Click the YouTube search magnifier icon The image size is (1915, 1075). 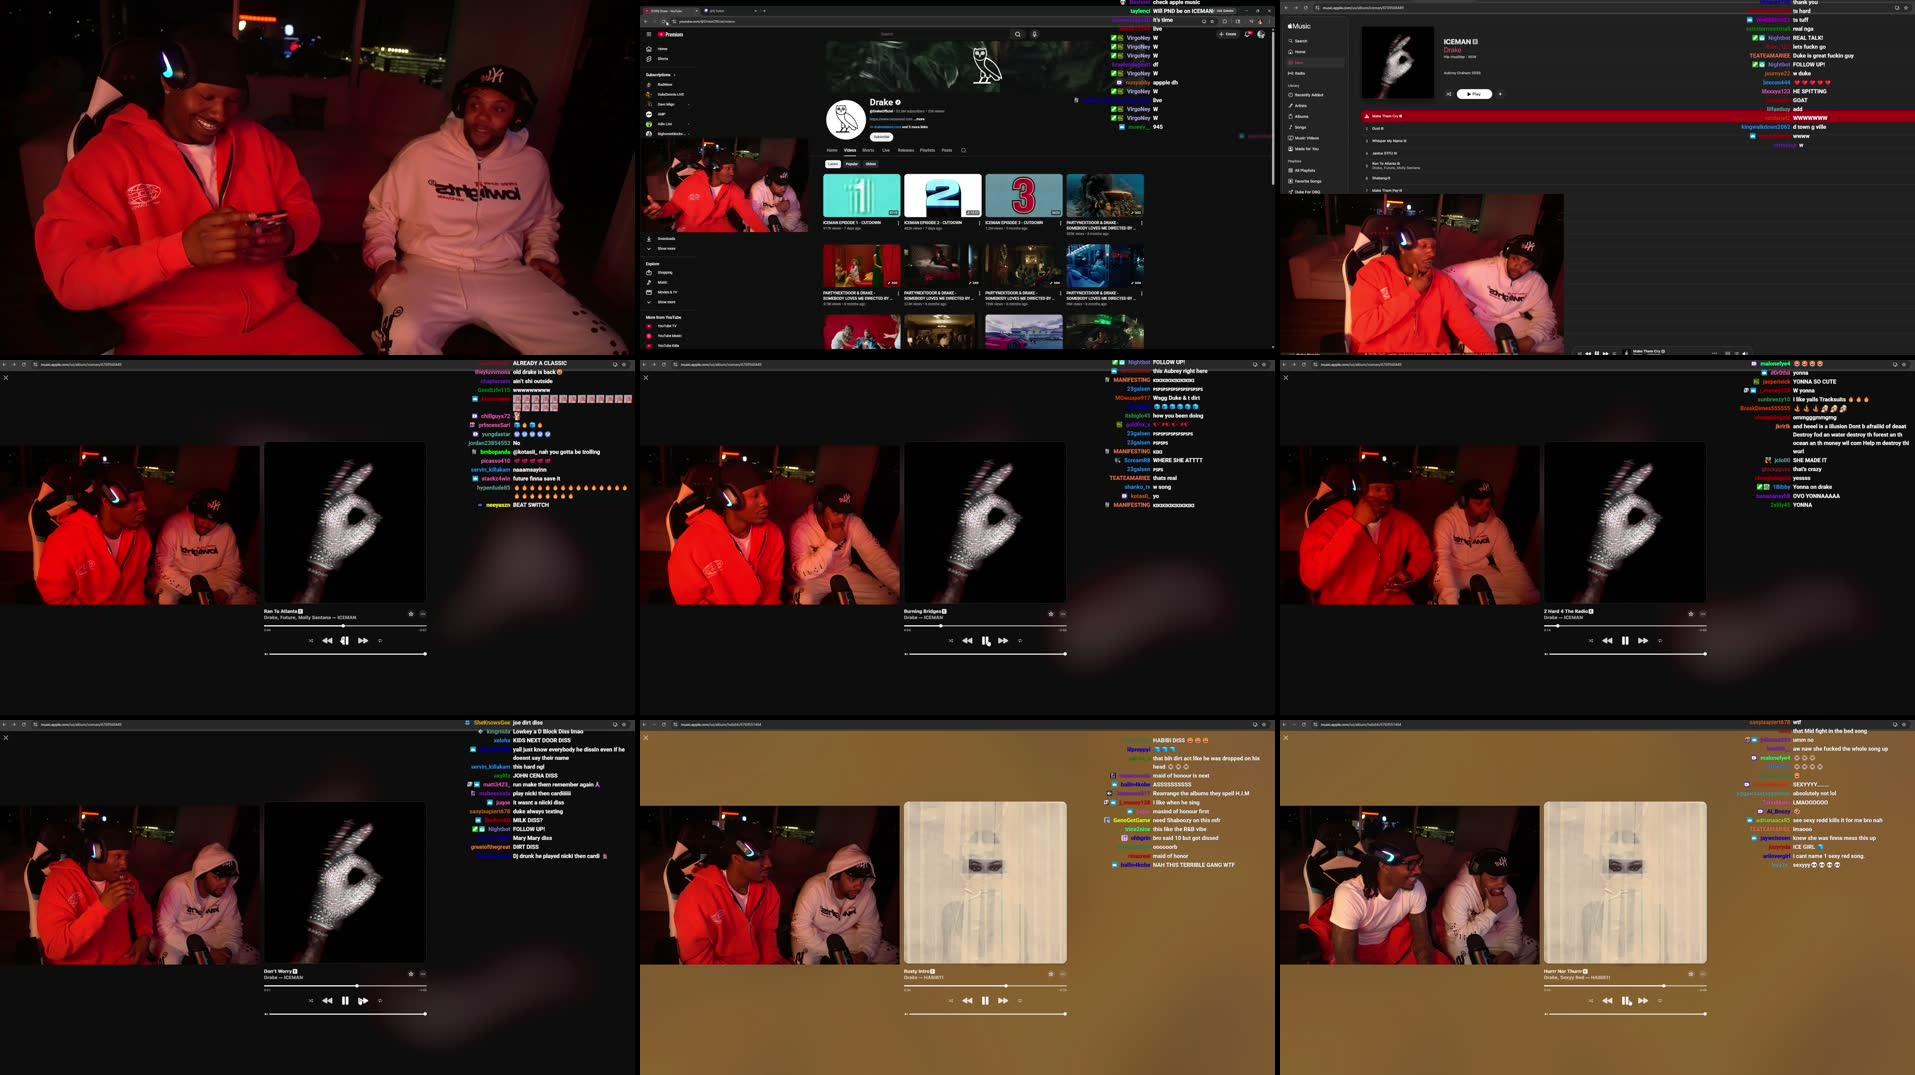1018,34
